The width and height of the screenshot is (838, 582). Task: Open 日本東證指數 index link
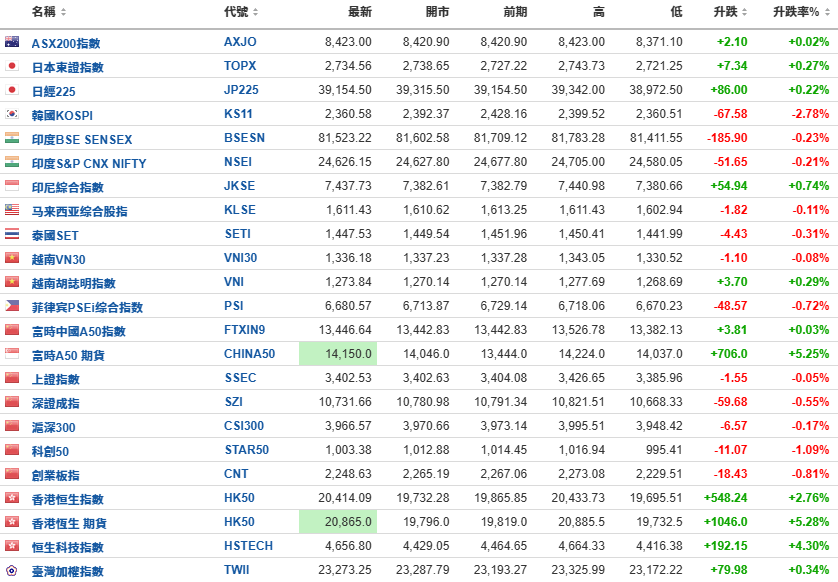pos(67,67)
